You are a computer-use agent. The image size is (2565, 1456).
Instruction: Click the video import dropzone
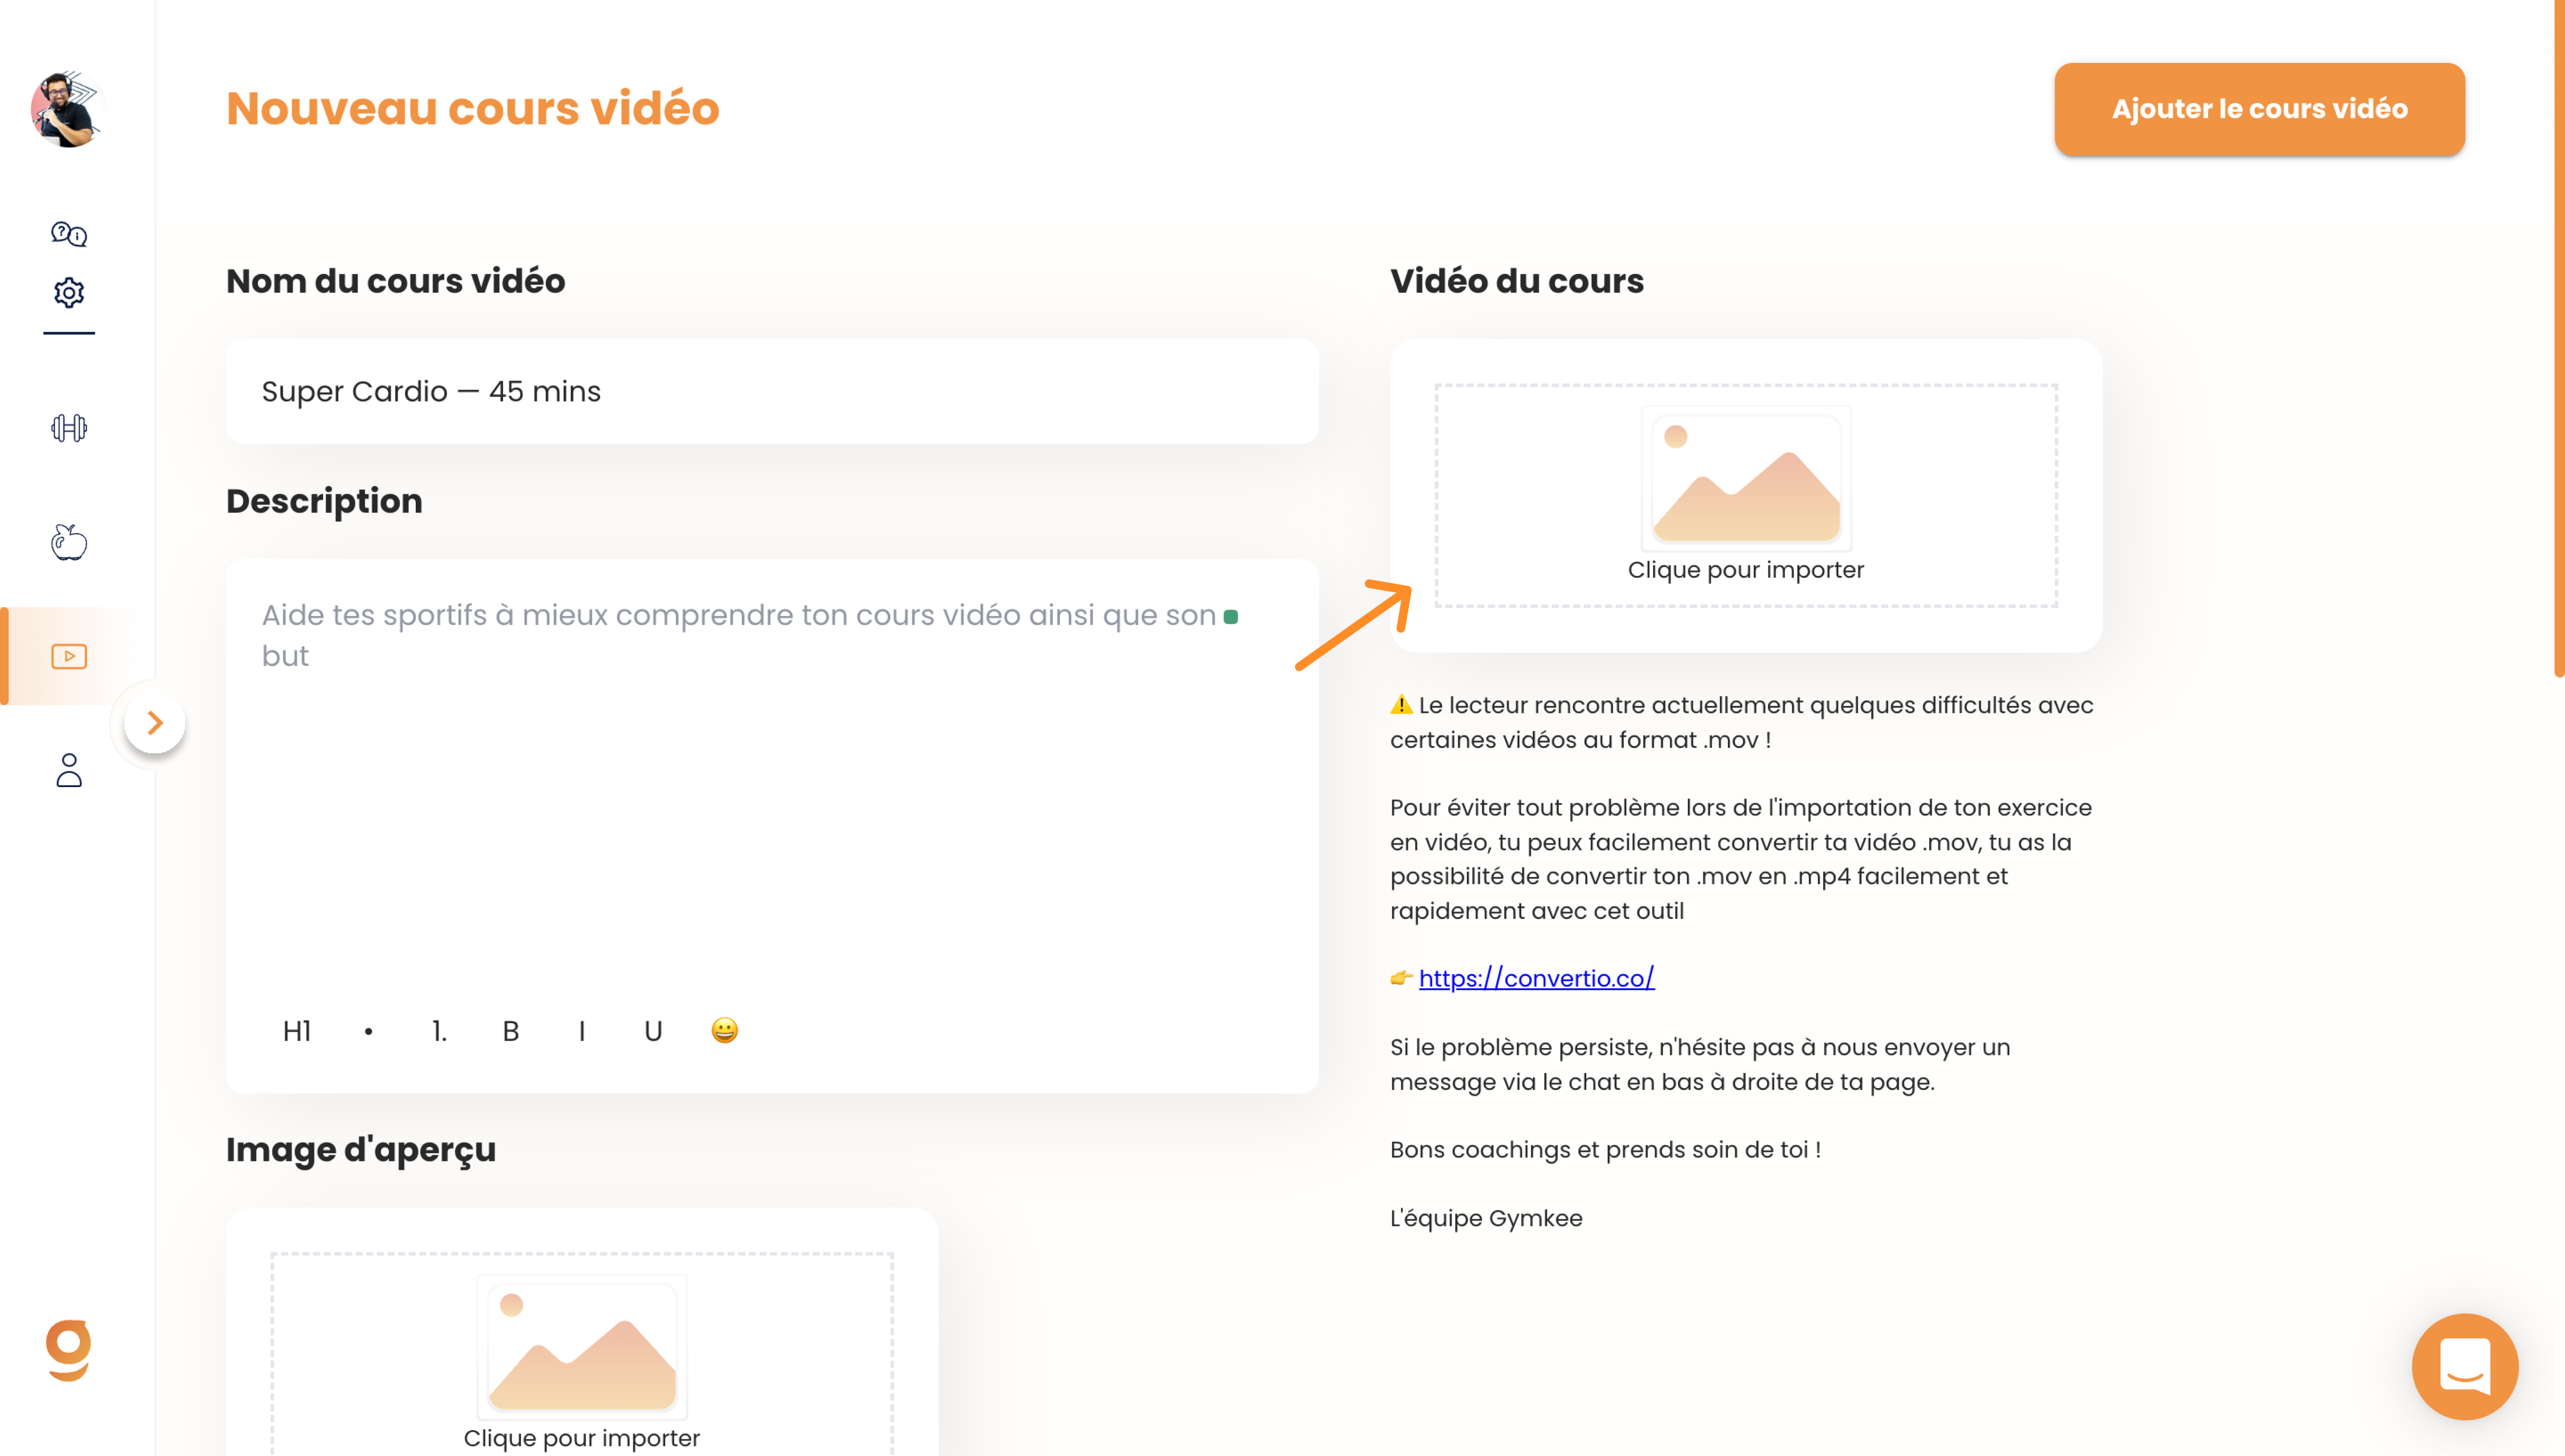coord(1746,496)
